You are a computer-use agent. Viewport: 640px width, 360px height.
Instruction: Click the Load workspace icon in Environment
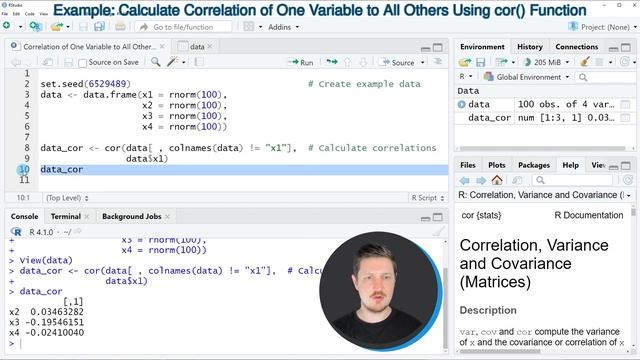pos(465,62)
